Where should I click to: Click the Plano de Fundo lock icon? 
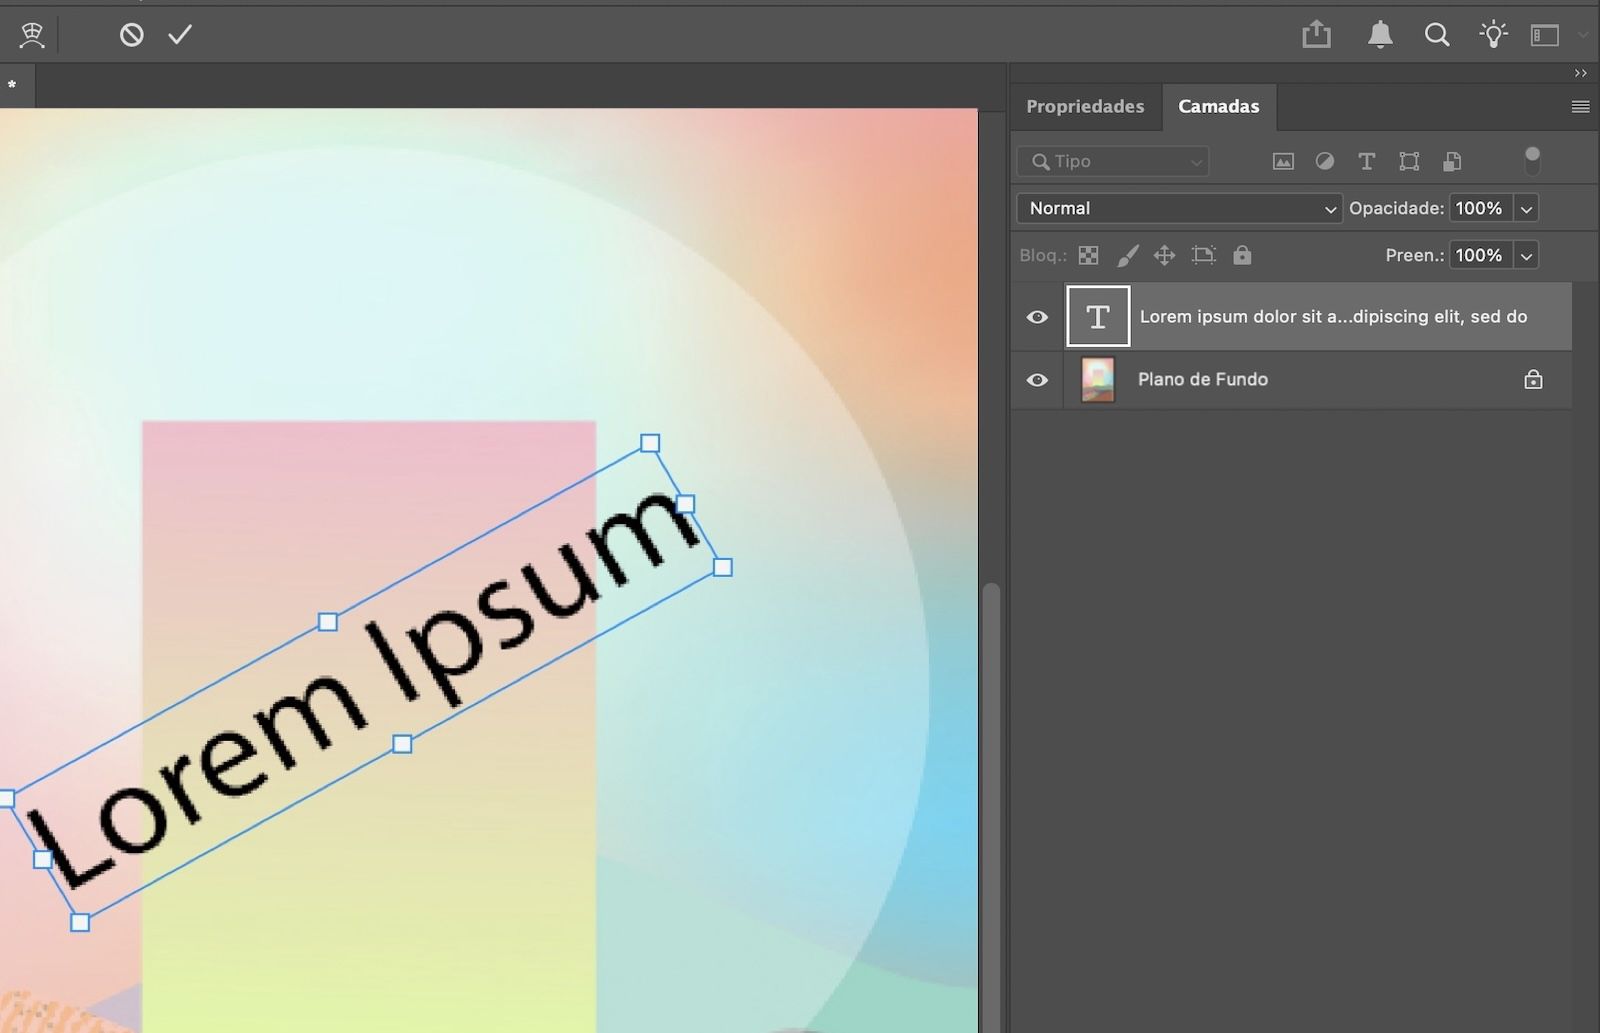pyautogui.click(x=1533, y=379)
